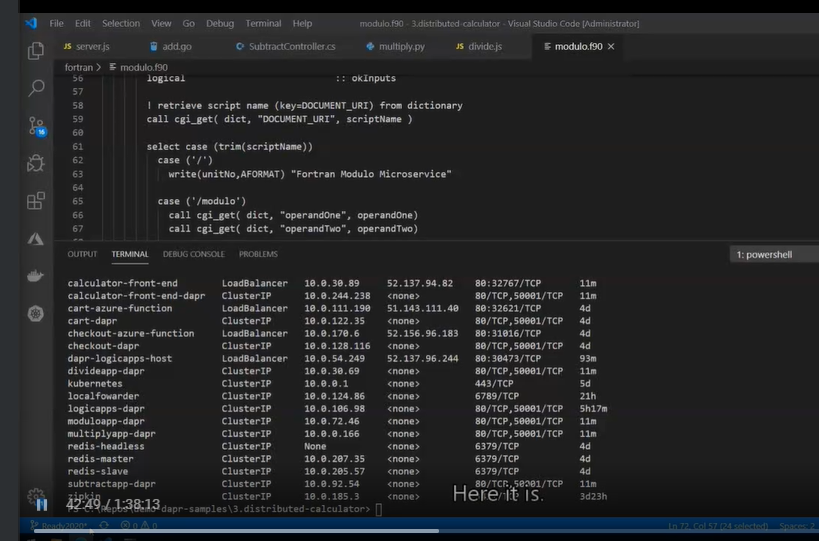Click 6789/TCP port of localforwarder
The height and width of the screenshot is (541, 819).
(497, 396)
